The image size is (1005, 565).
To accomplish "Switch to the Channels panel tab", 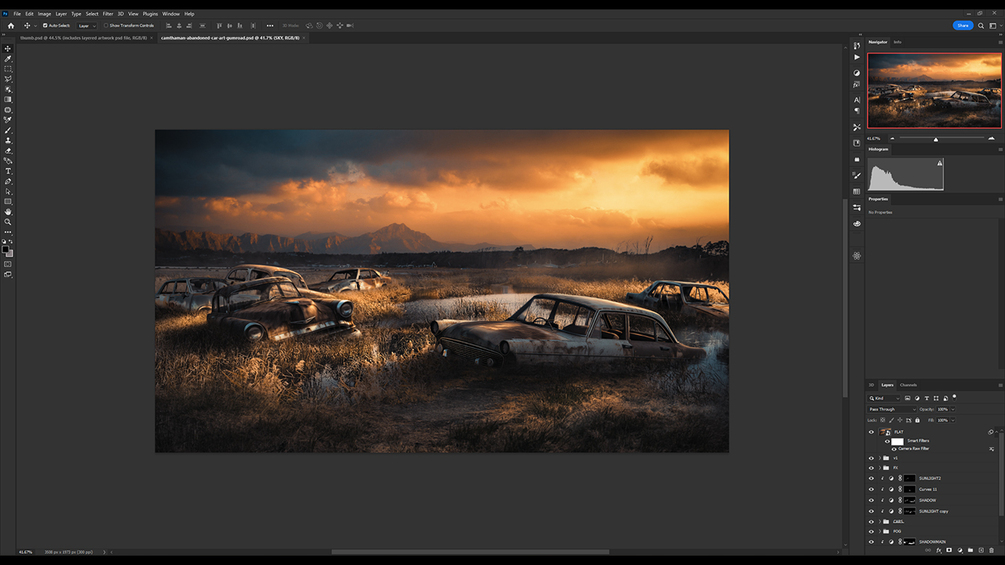I will pyautogui.click(x=908, y=385).
